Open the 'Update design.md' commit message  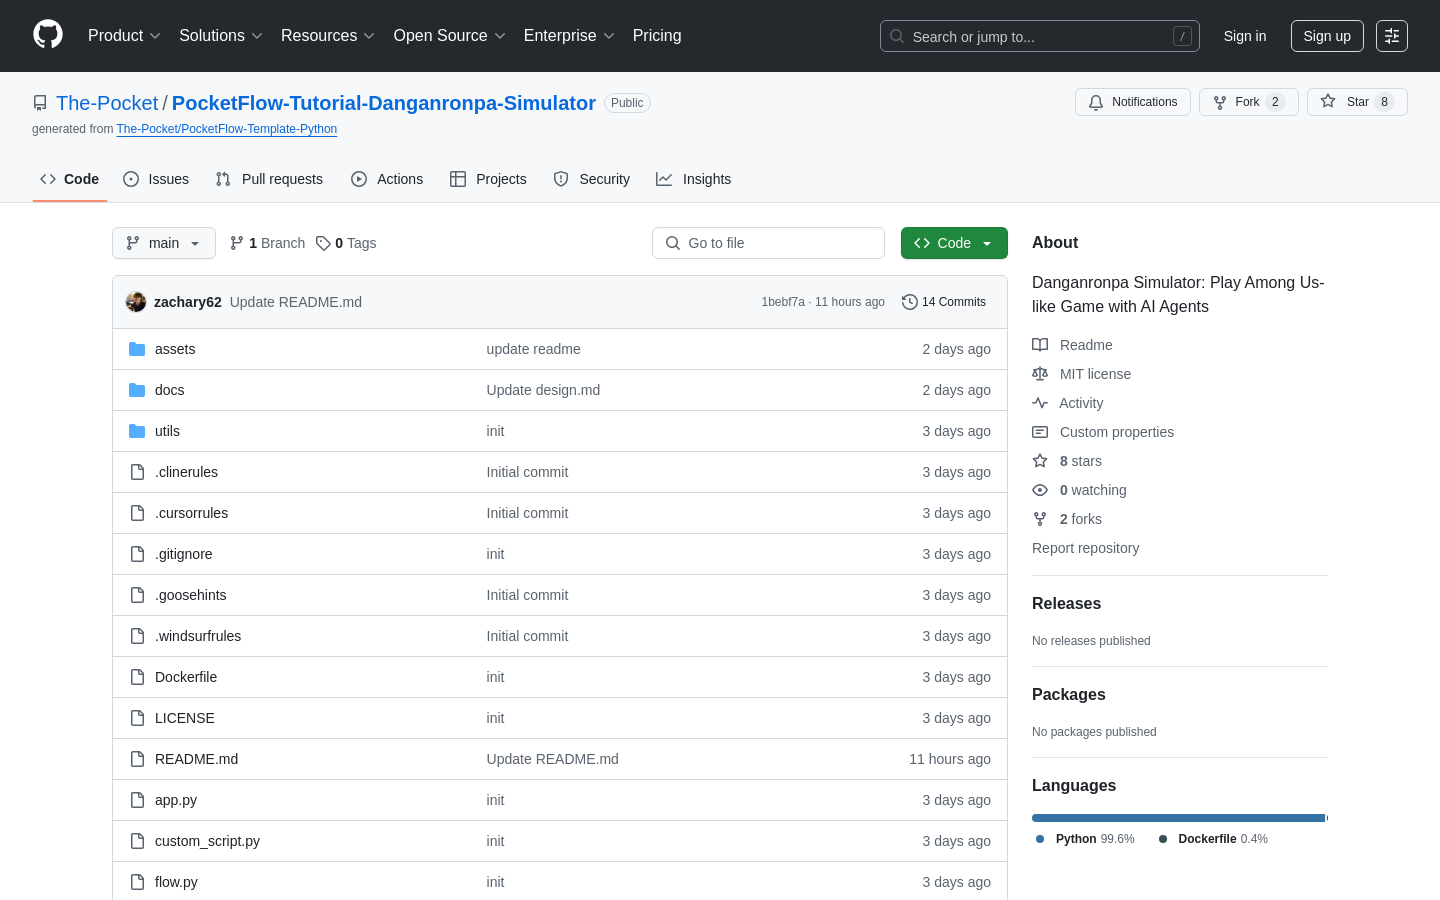point(543,390)
